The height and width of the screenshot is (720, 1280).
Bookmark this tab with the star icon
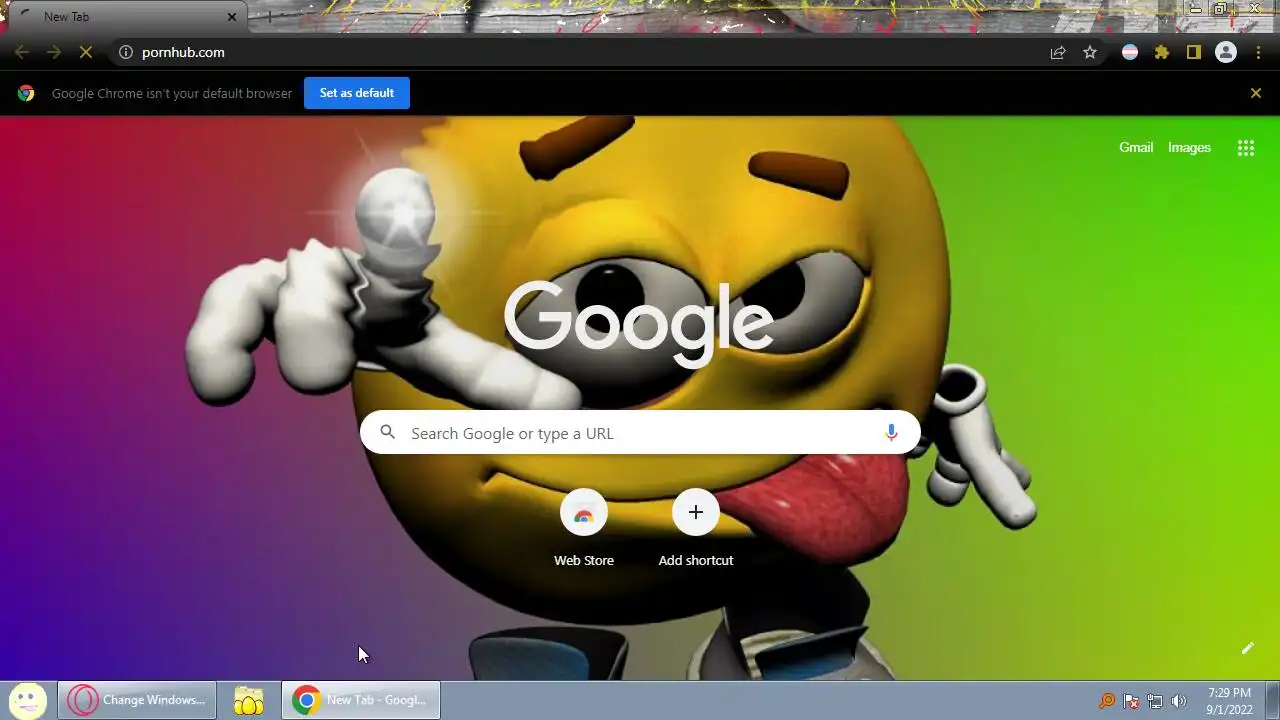[1090, 52]
